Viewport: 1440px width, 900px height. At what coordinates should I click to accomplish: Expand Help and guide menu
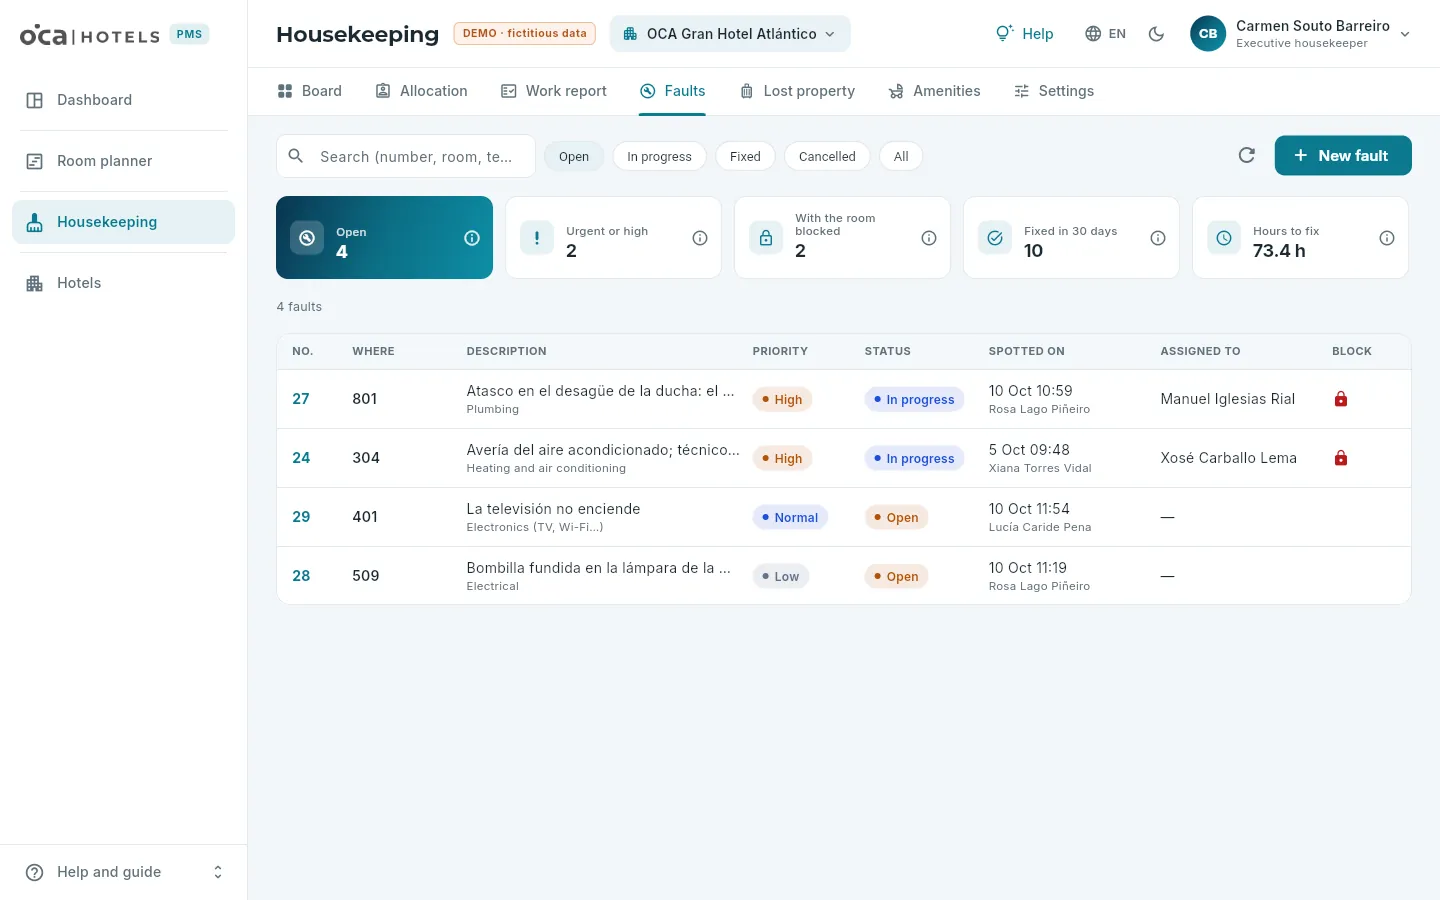click(124, 872)
